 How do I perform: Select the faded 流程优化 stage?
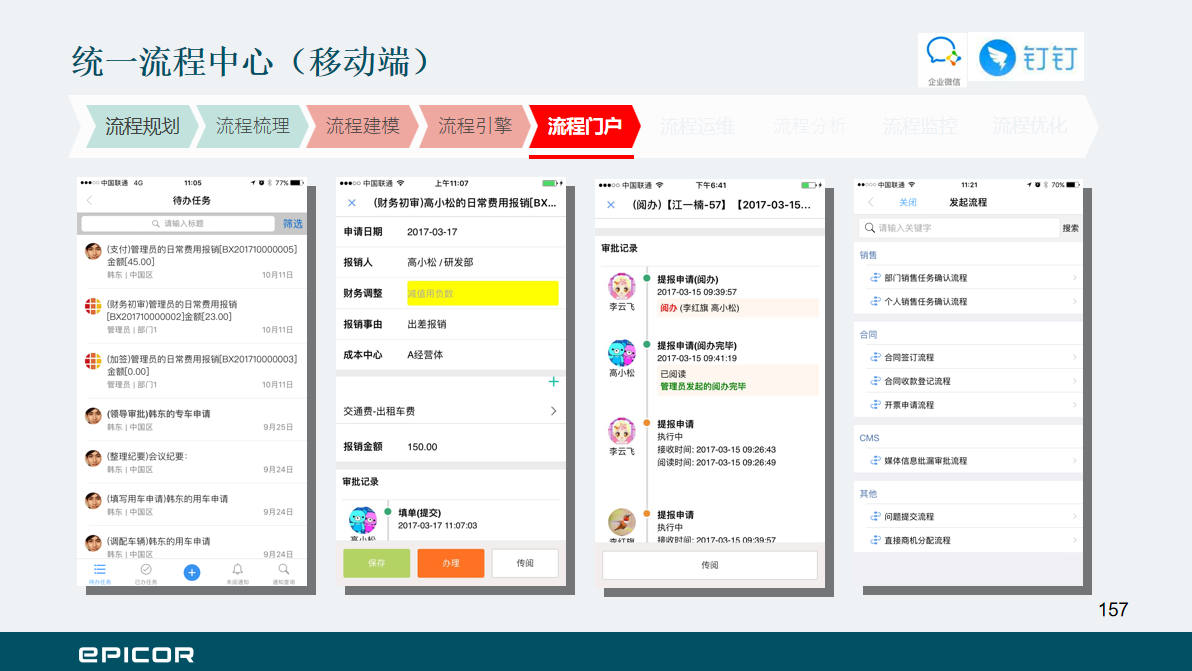pos(1029,126)
